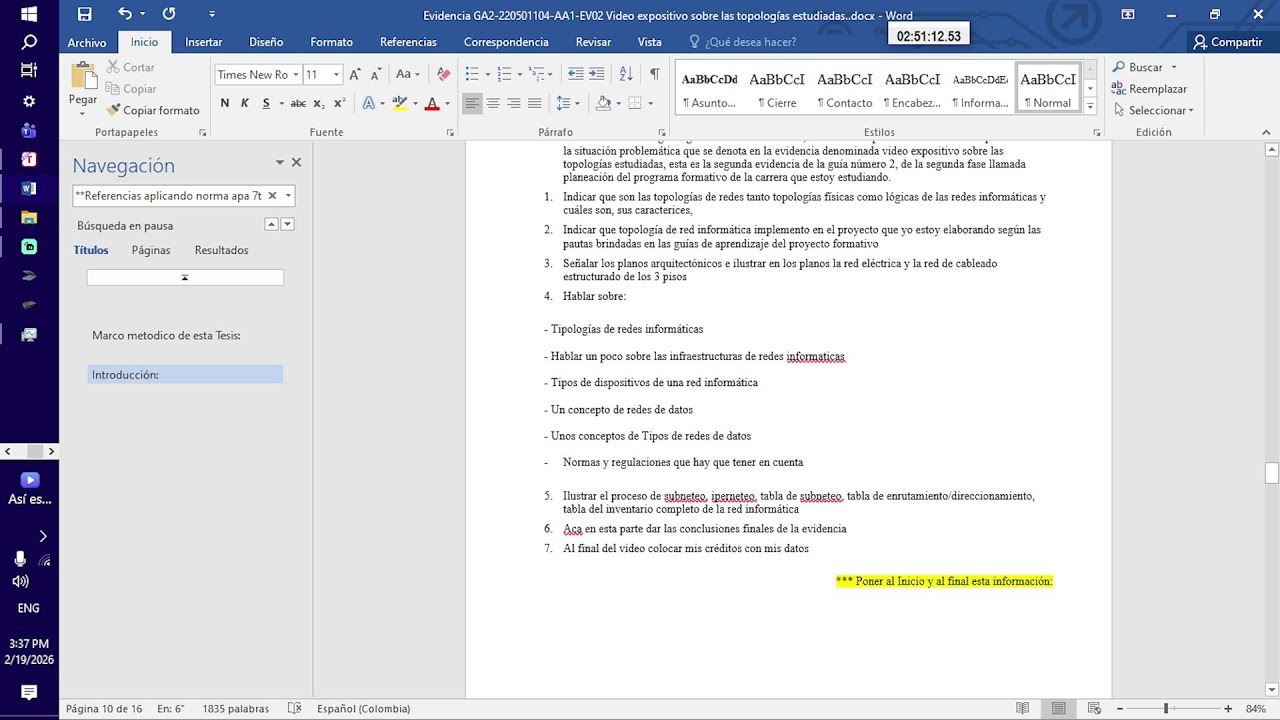Image resolution: width=1280 pixels, height=720 pixels.
Task: Center align text
Action: pyautogui.click(x=493, y=103)
